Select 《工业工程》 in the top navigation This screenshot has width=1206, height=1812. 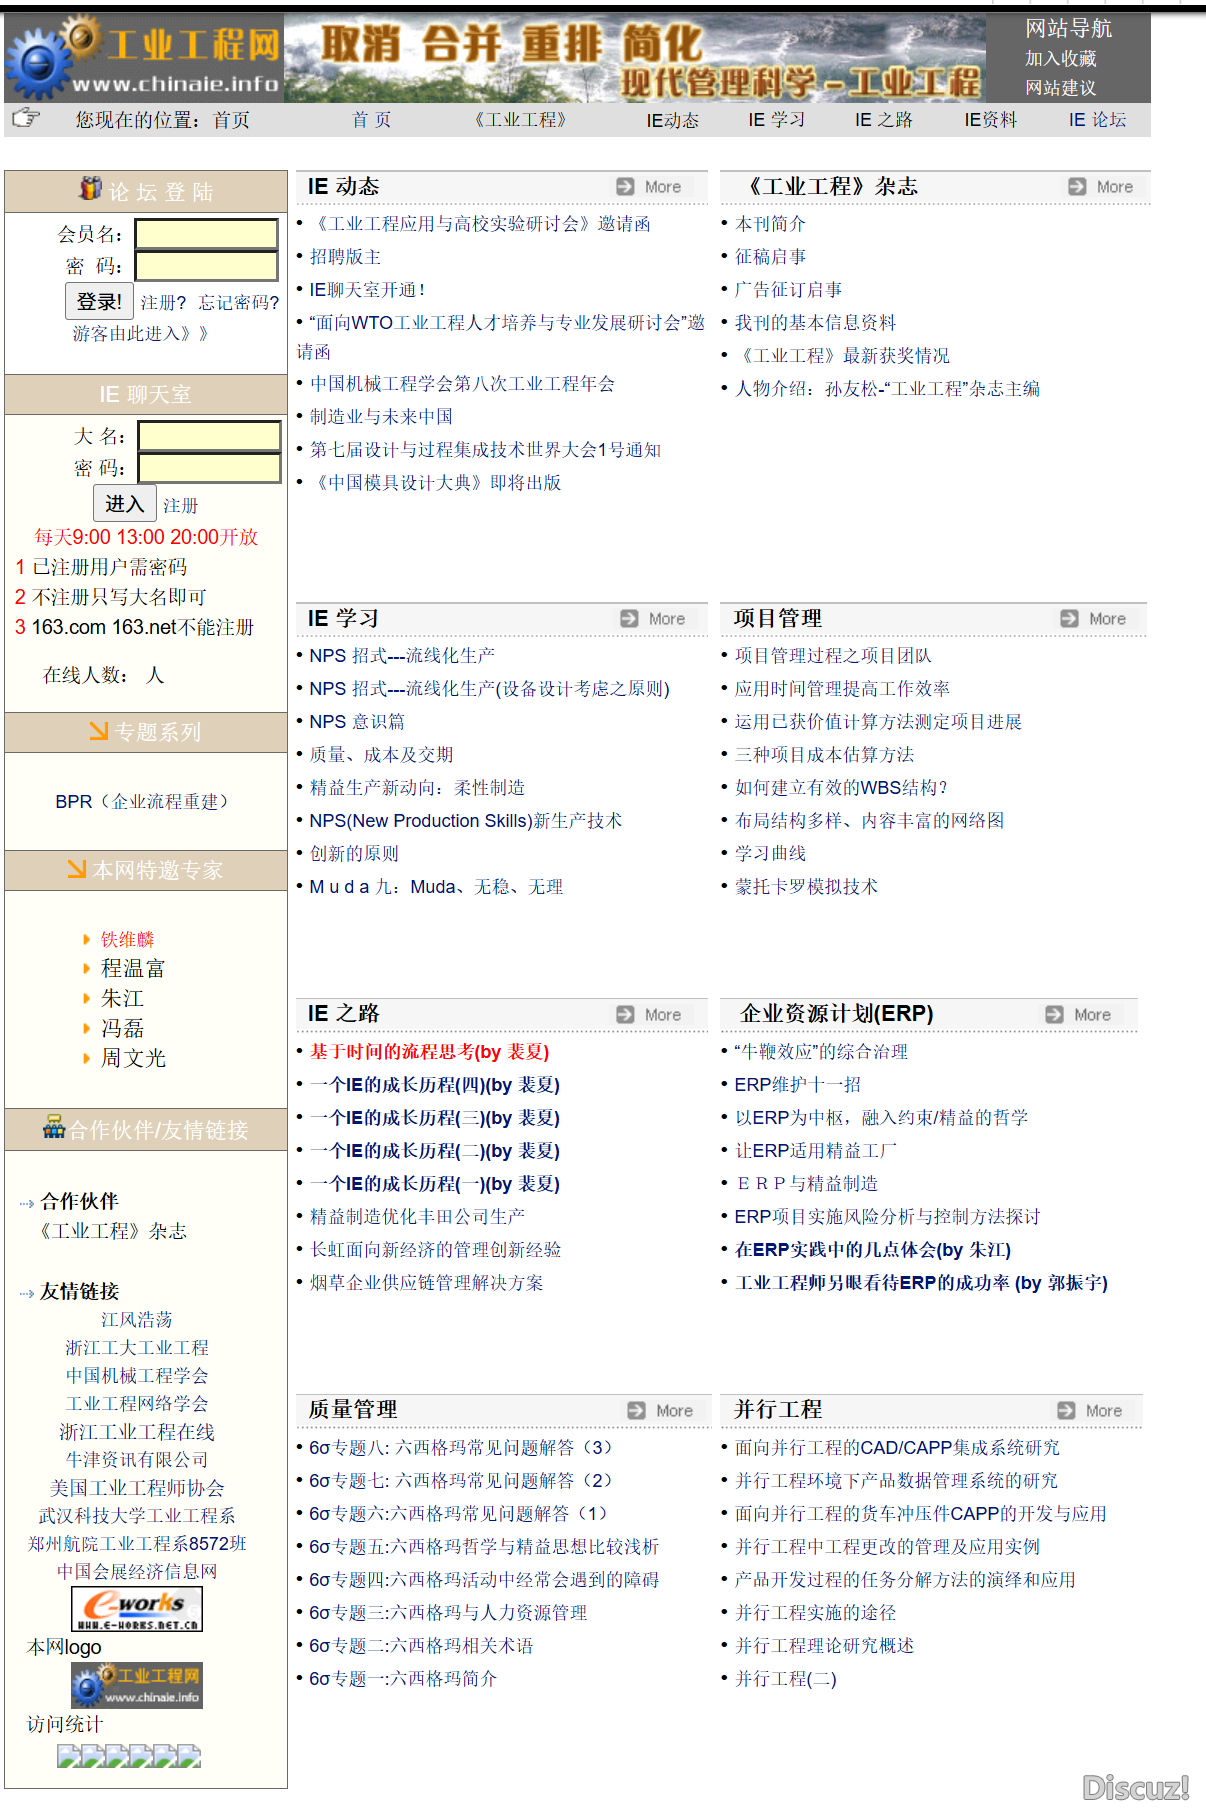[520, 120]
